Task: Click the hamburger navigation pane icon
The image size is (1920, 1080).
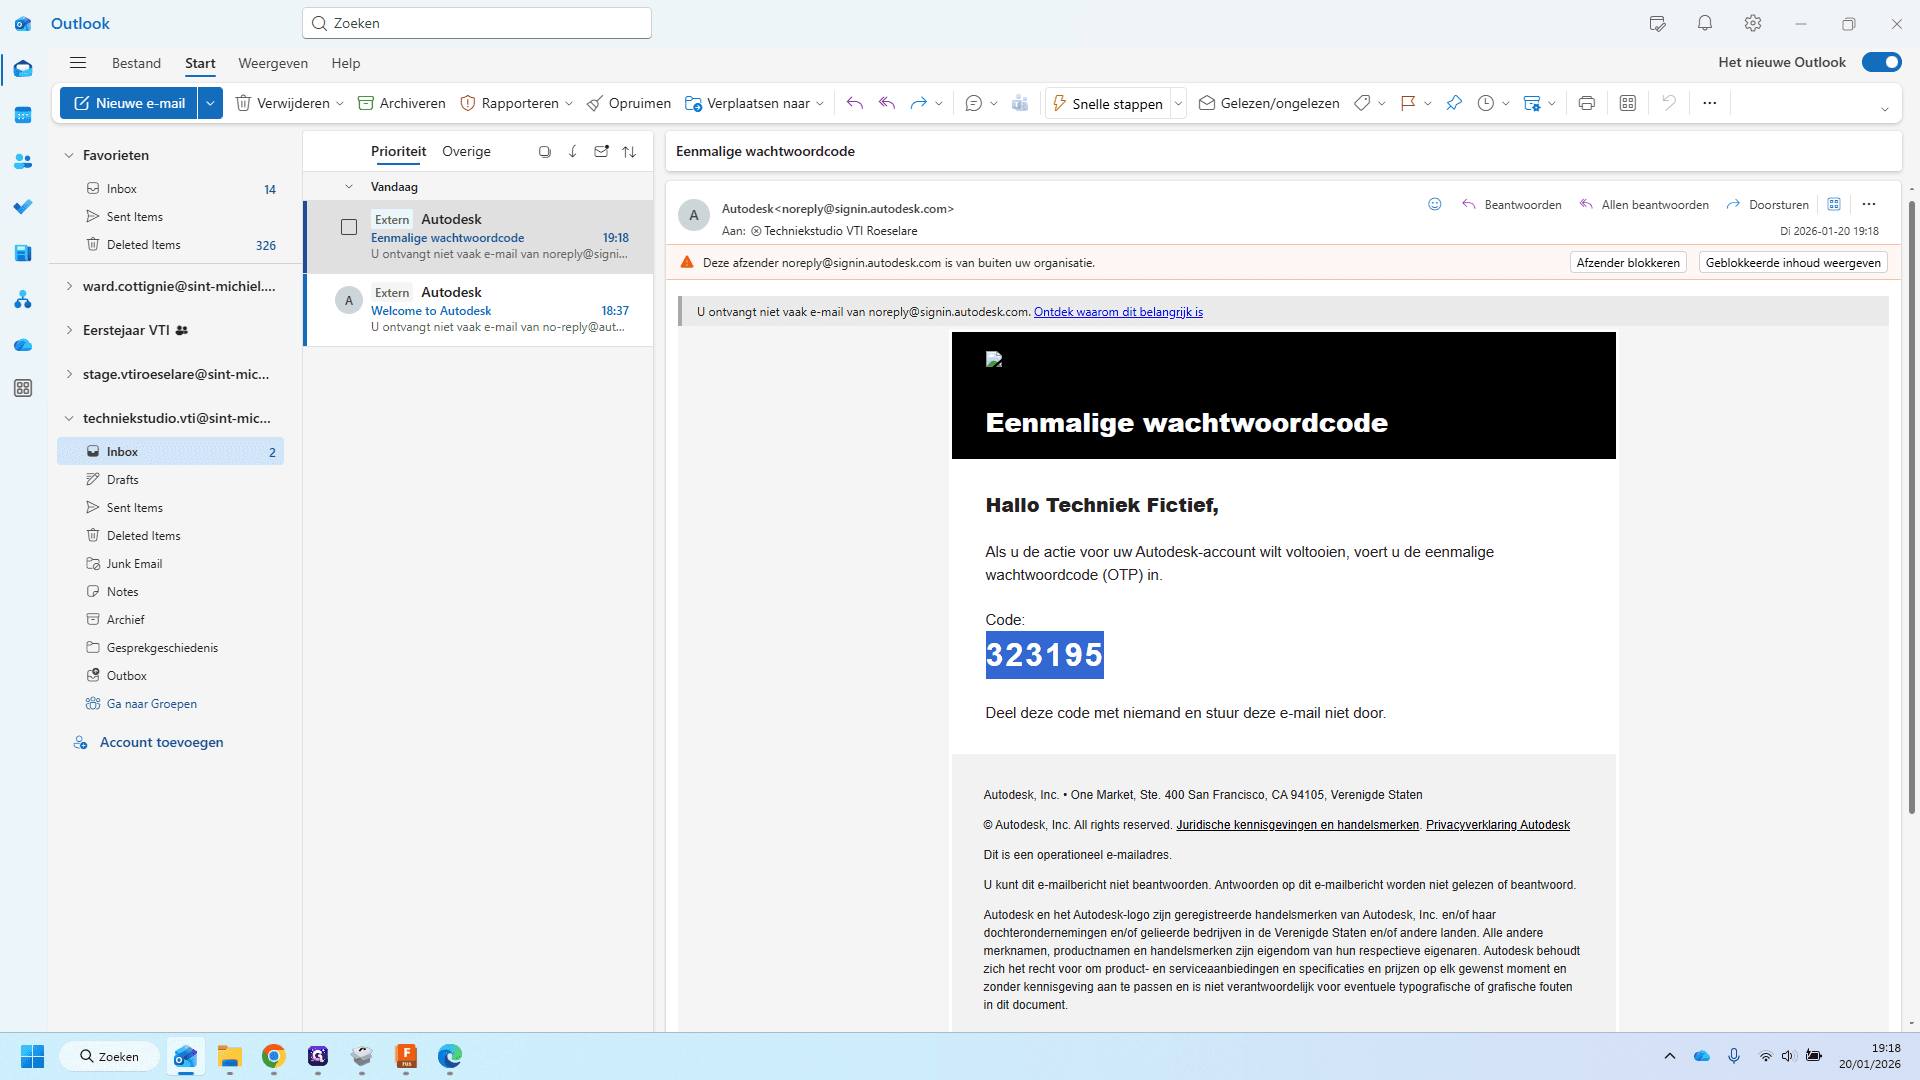Action: 78,63
